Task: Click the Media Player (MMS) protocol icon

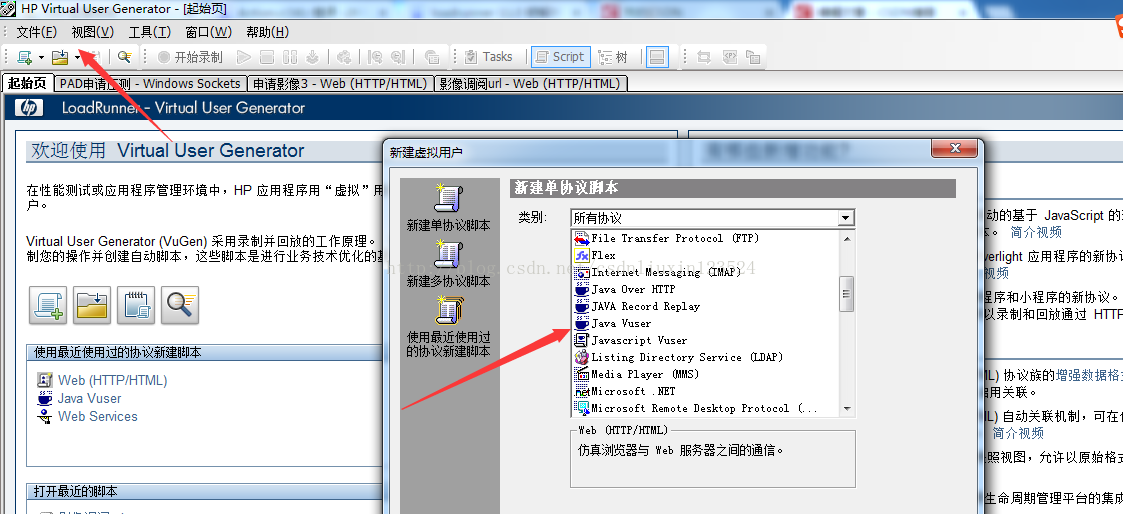Action: click(x=581, y=374)
